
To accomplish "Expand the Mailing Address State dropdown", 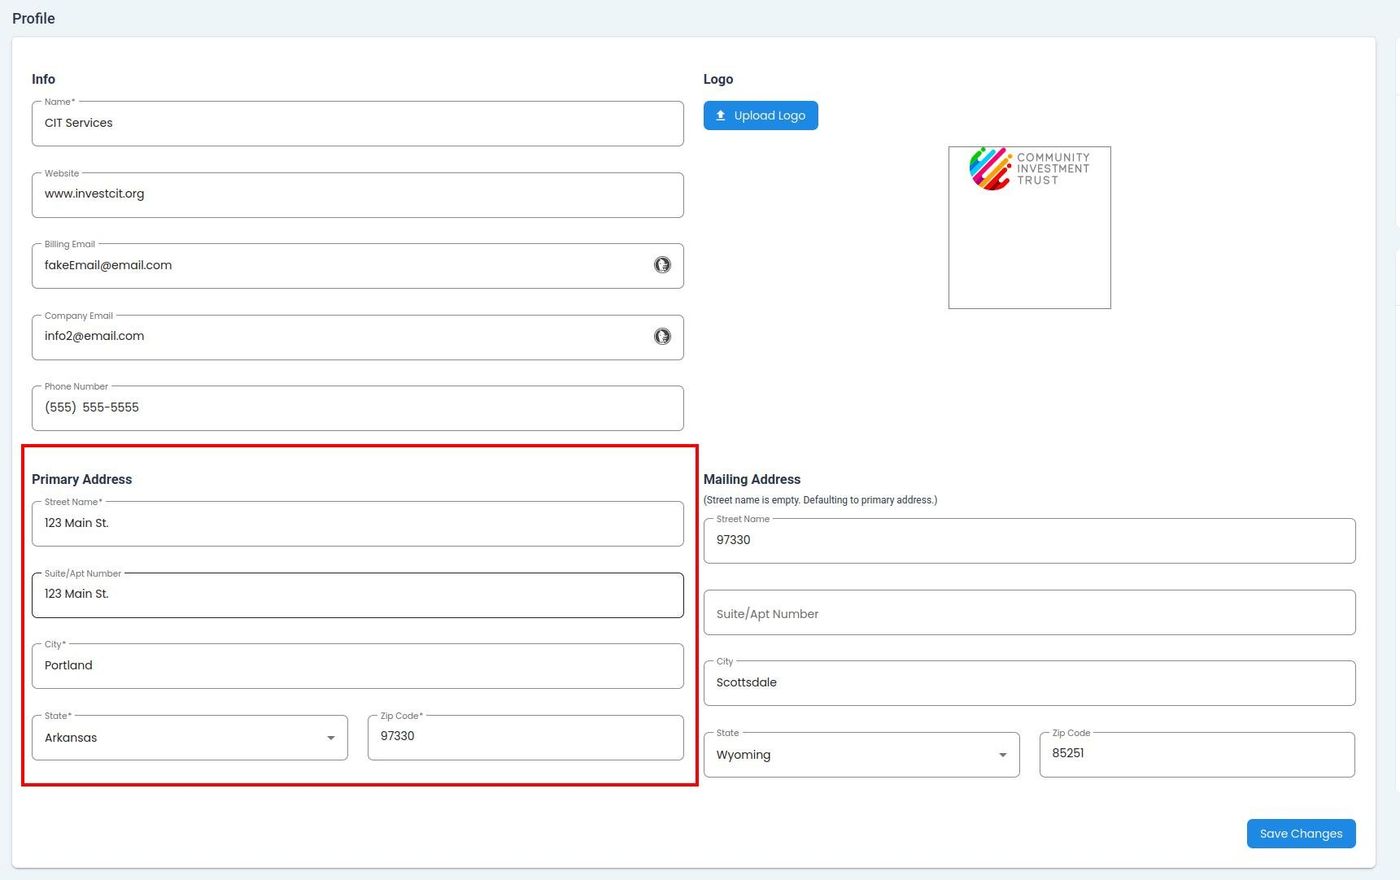I will pos(860,755).
